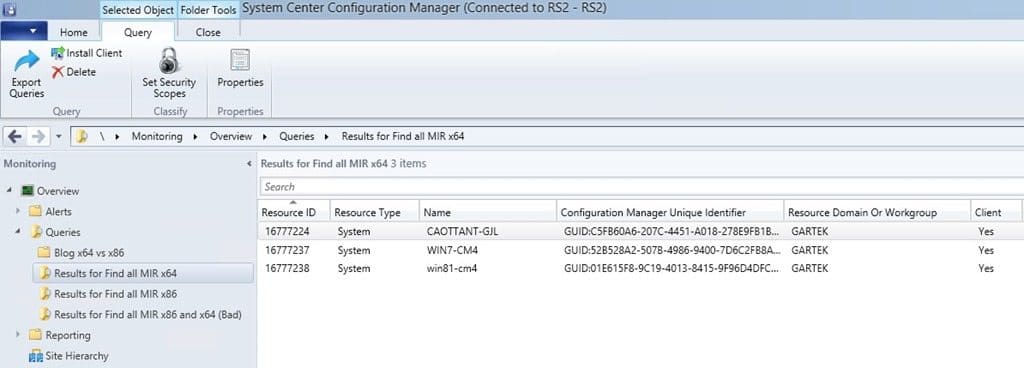
Task: Select Results for Find all MIR x86
Action: pos(115,294)
